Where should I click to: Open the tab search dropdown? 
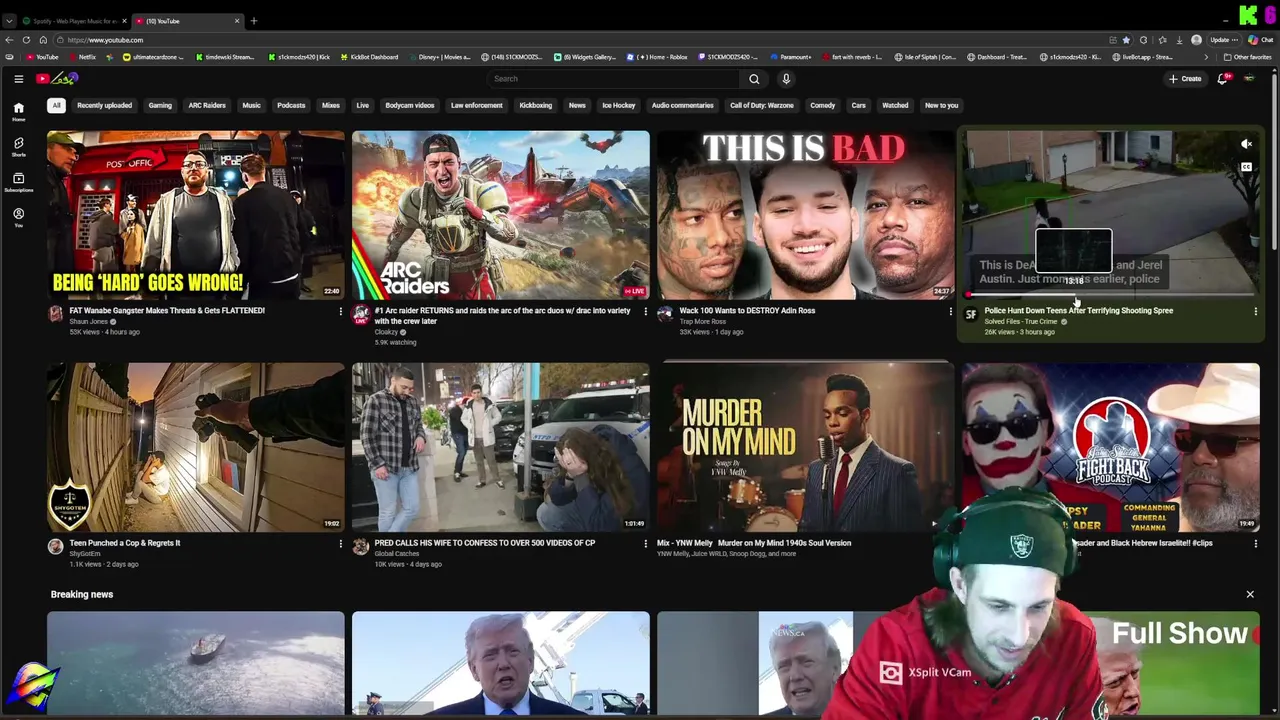click(9, 21)
